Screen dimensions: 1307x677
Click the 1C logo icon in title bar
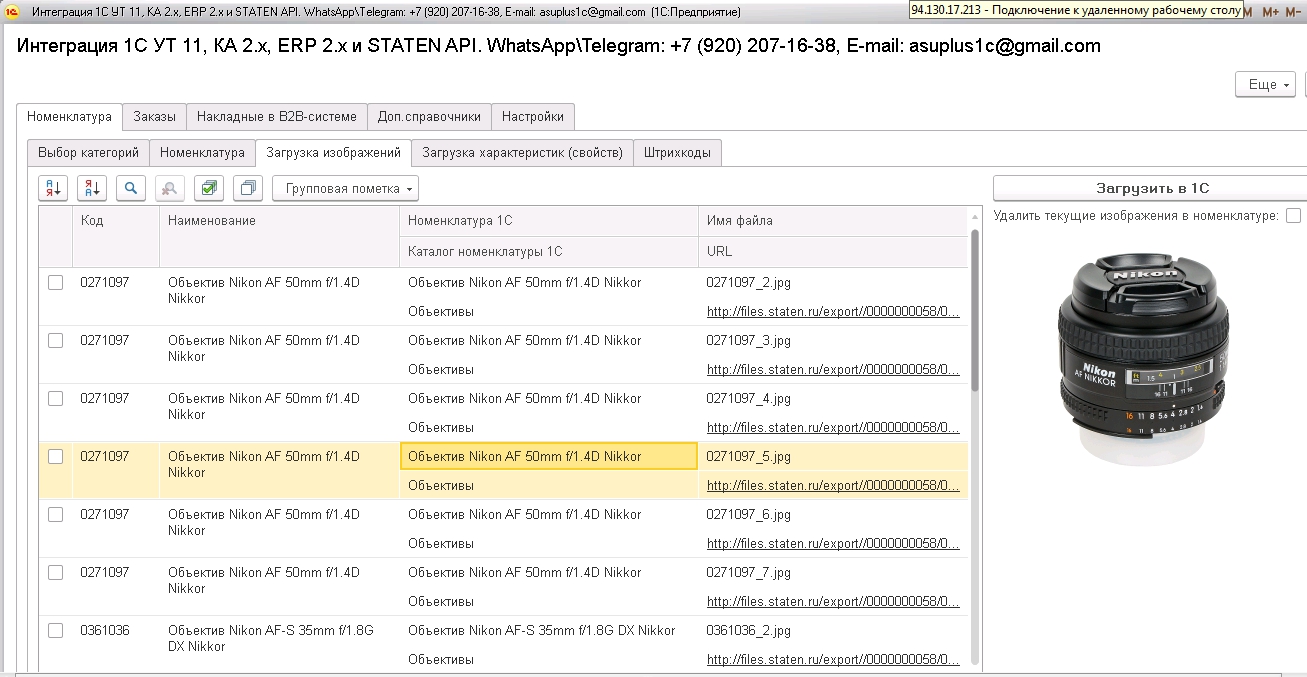click(12, 12)
